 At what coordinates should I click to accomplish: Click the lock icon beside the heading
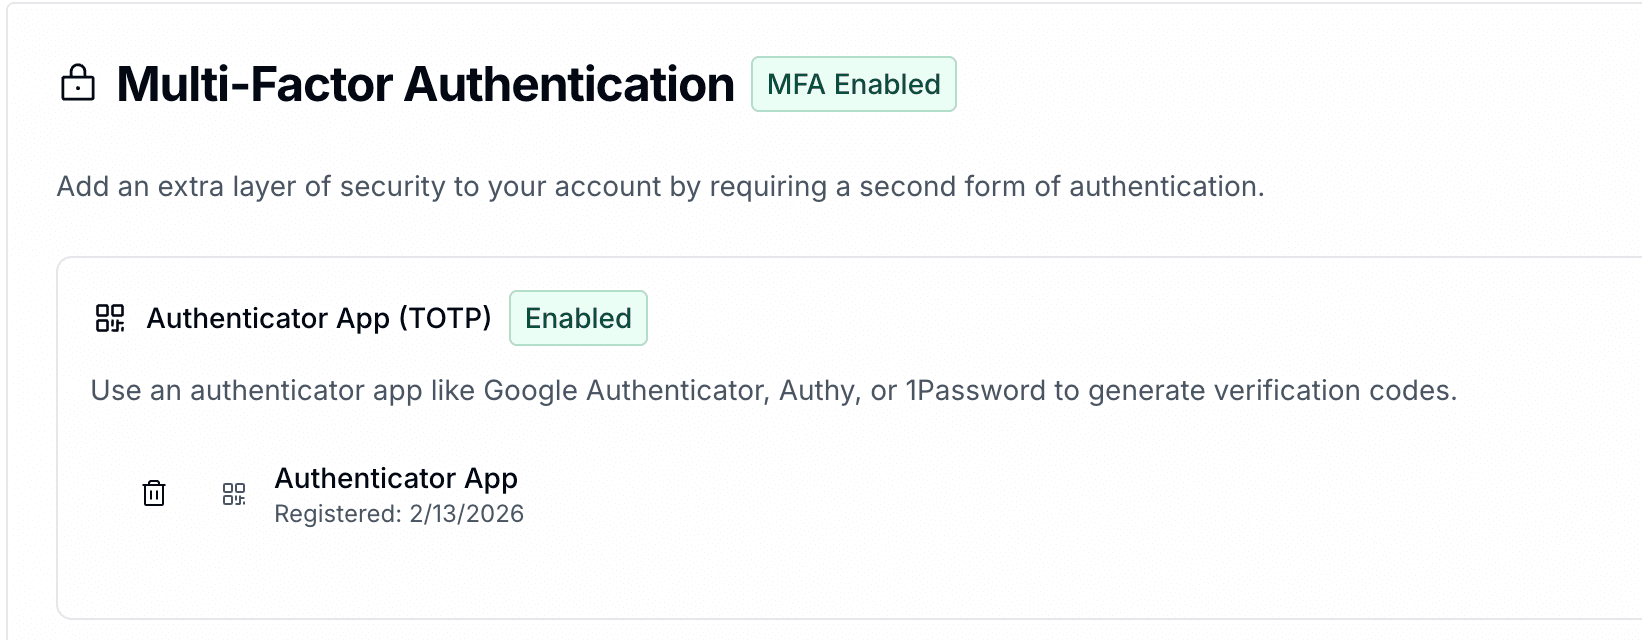(x=78, y=84)
